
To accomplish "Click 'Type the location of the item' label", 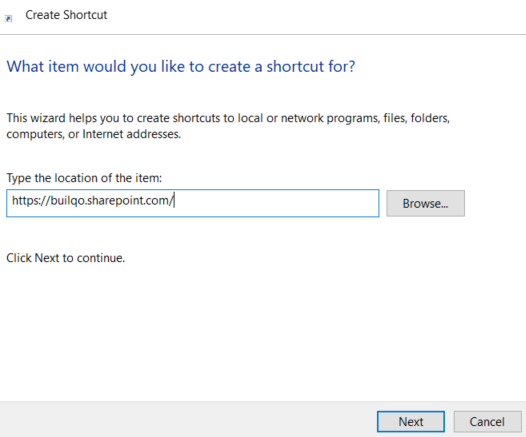I will coord(84,178).
